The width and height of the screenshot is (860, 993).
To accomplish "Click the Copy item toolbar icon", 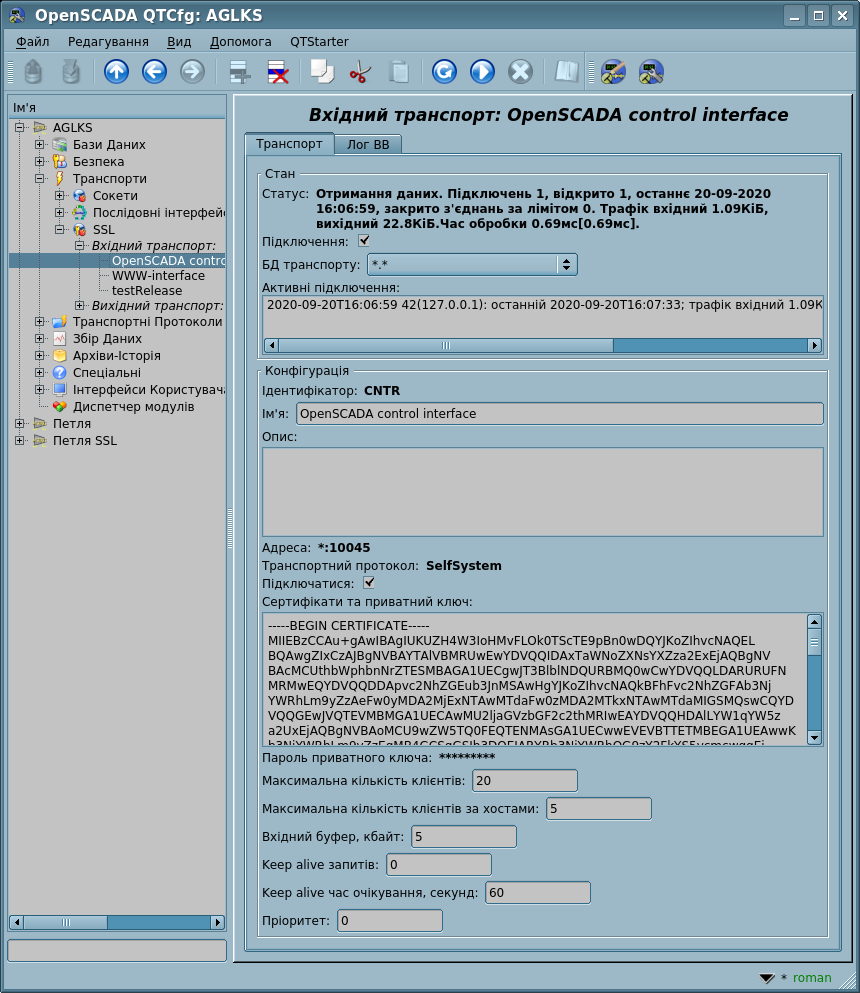I will (x=322, y=72).
